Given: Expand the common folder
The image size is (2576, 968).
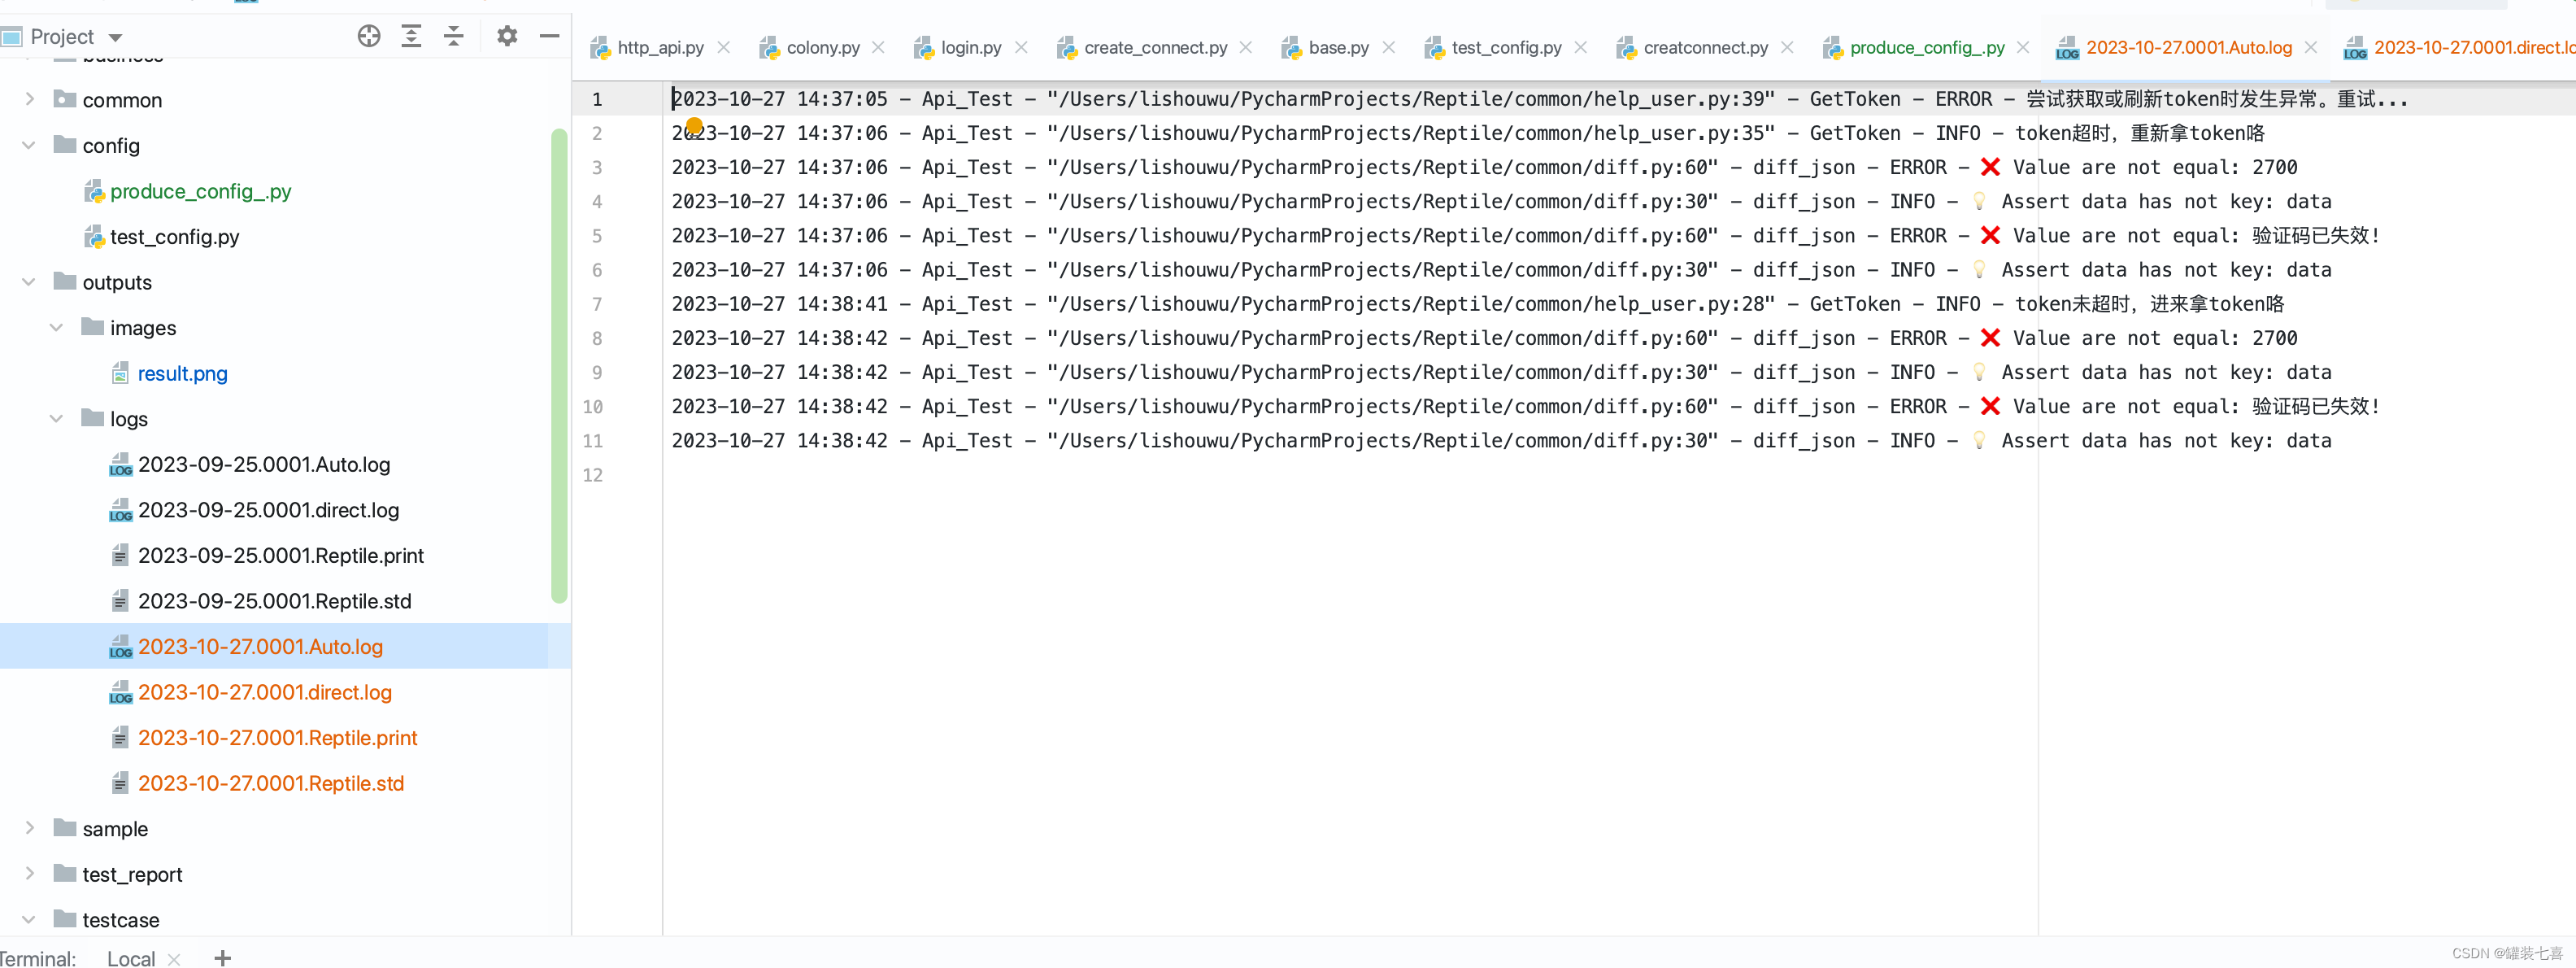Looking at the screenshot, I should point(29,99).
